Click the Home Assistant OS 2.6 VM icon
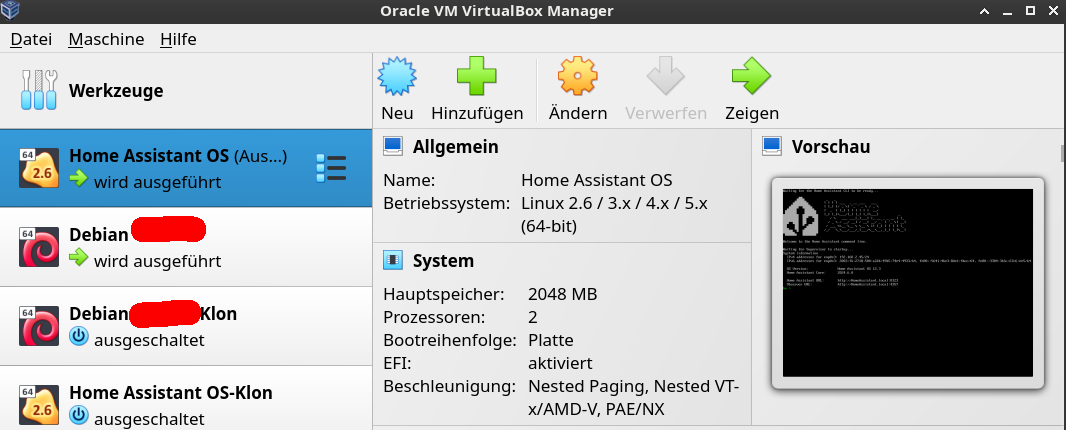 [38, 167]
